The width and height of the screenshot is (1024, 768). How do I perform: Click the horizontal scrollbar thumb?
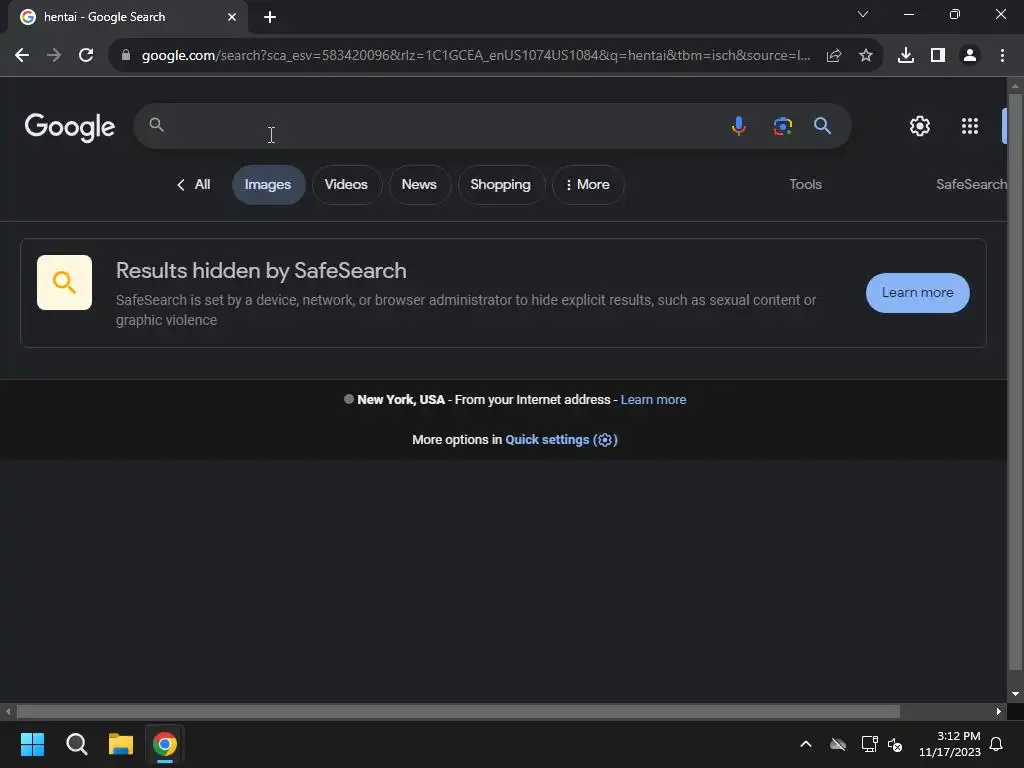(x=458, y=711)
